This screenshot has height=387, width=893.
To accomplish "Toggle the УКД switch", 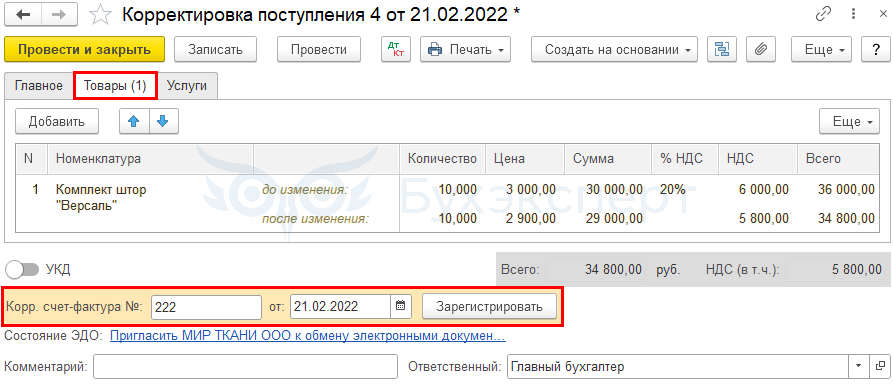I will 22,270.
